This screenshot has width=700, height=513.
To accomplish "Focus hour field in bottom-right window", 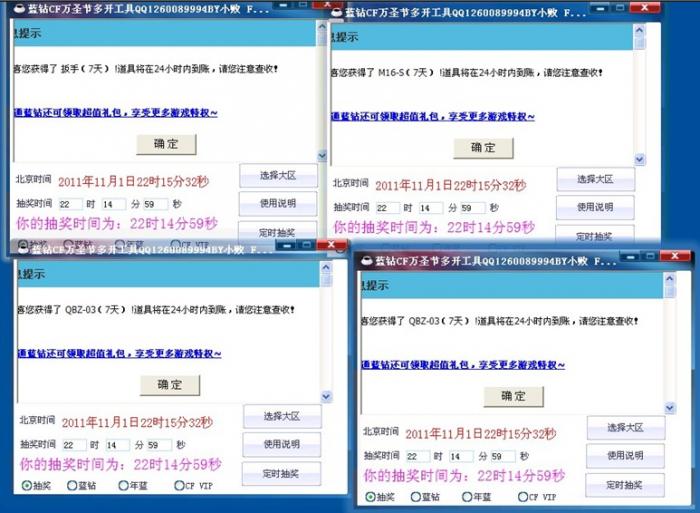I will [418, 456].
